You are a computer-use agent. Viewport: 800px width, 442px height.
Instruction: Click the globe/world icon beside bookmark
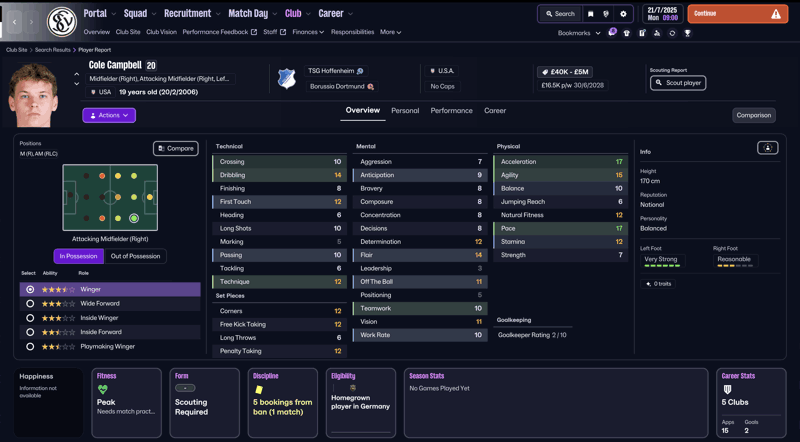606,14
